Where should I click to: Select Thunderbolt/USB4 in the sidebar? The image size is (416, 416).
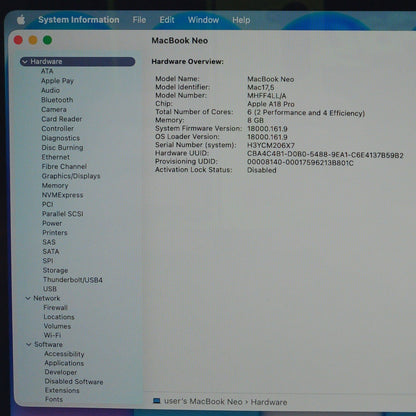(x=73, y=280)
